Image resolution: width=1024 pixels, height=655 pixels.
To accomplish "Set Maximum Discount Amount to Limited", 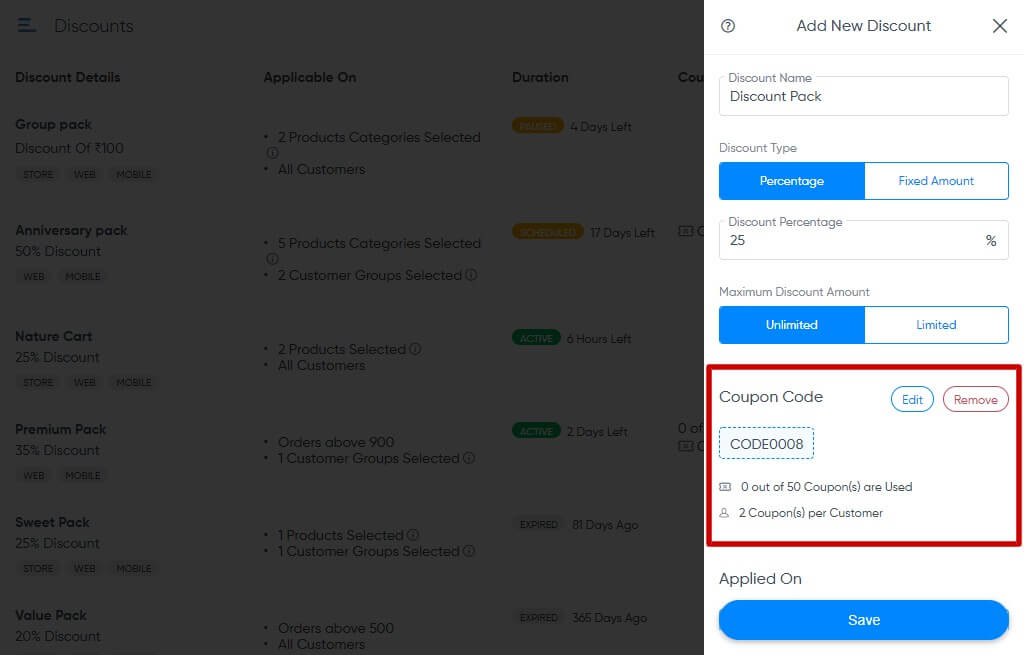I will tap(936, 325).
